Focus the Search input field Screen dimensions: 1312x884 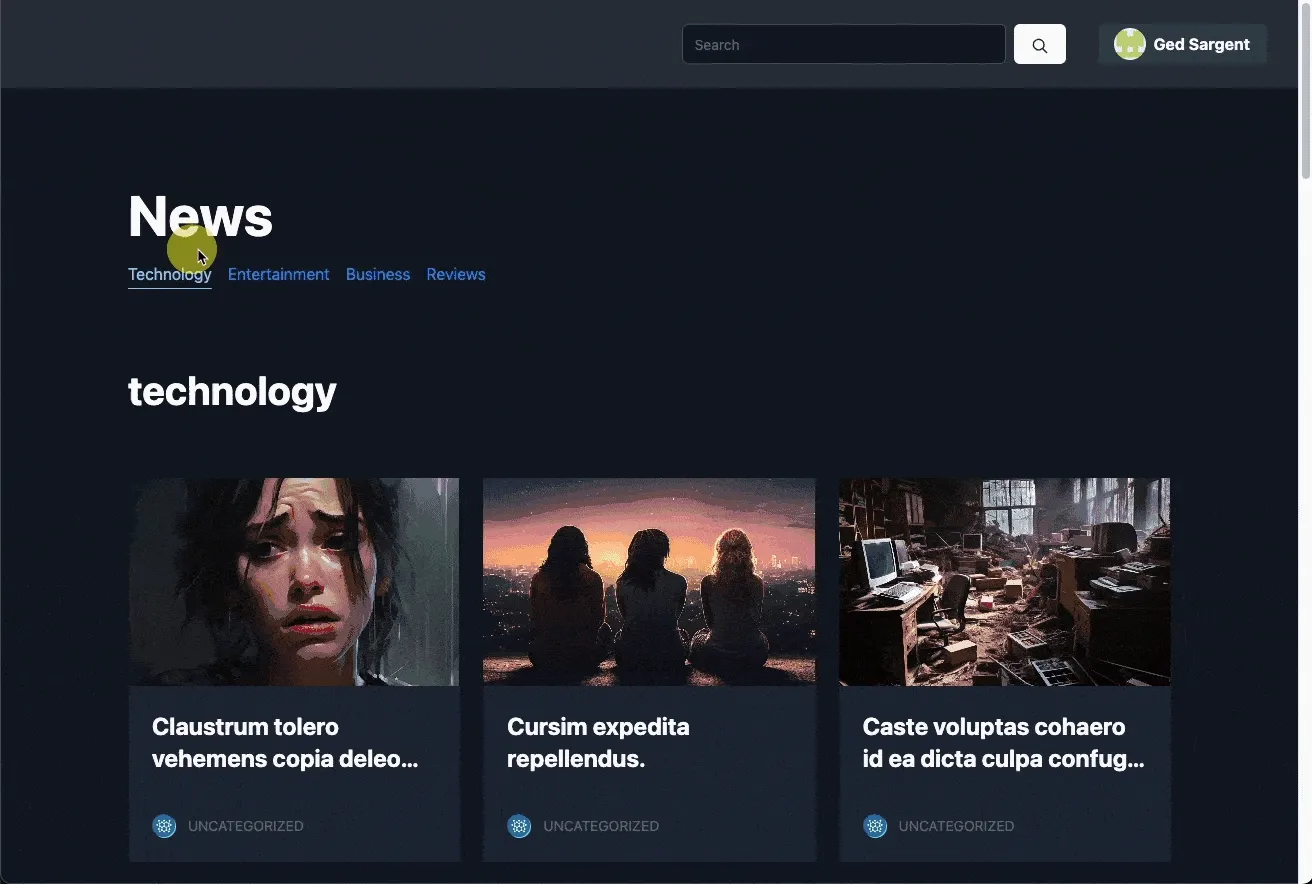(x=844, y=44)
